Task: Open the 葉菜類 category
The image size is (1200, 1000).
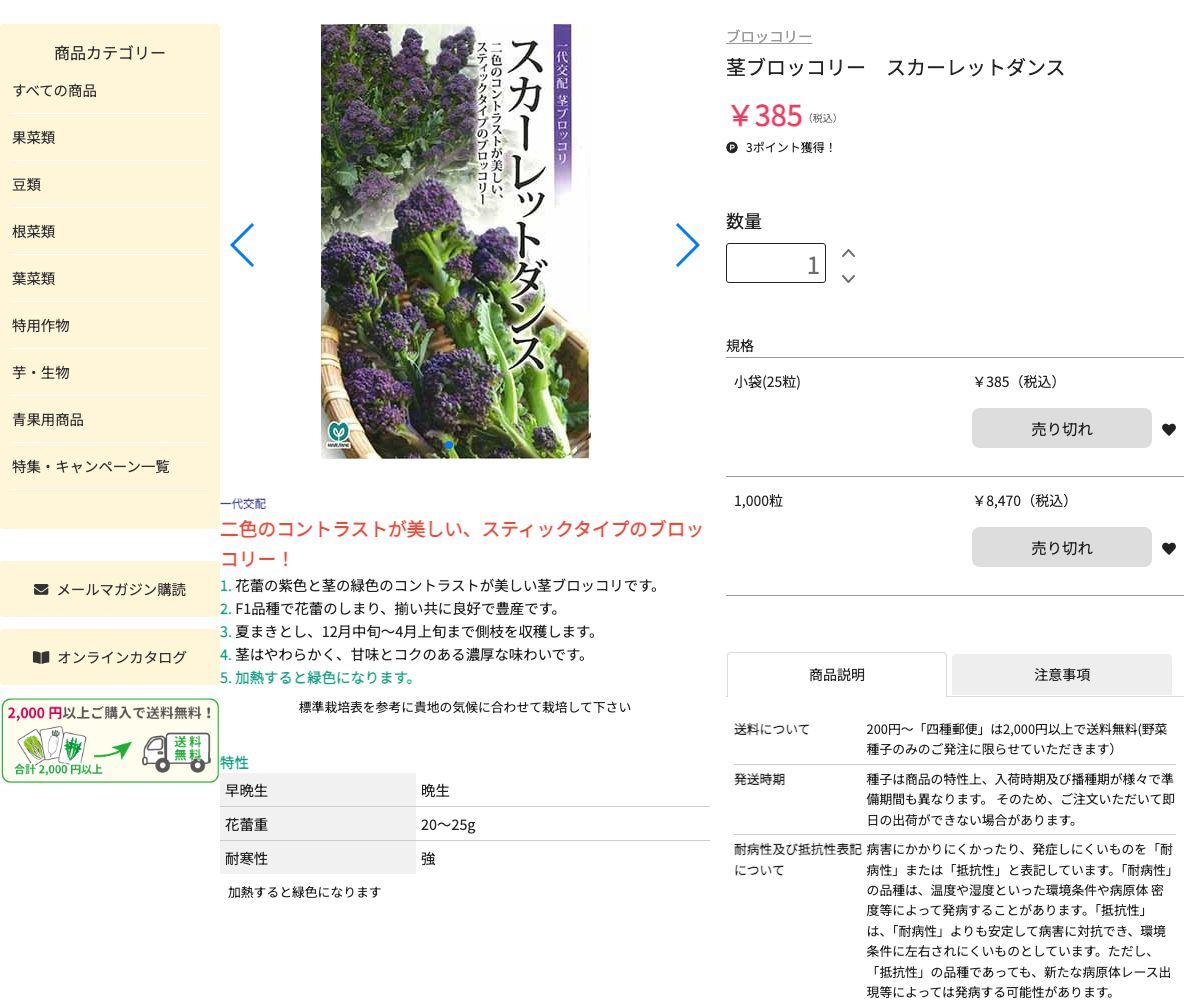Action: [x=34, y=279]
